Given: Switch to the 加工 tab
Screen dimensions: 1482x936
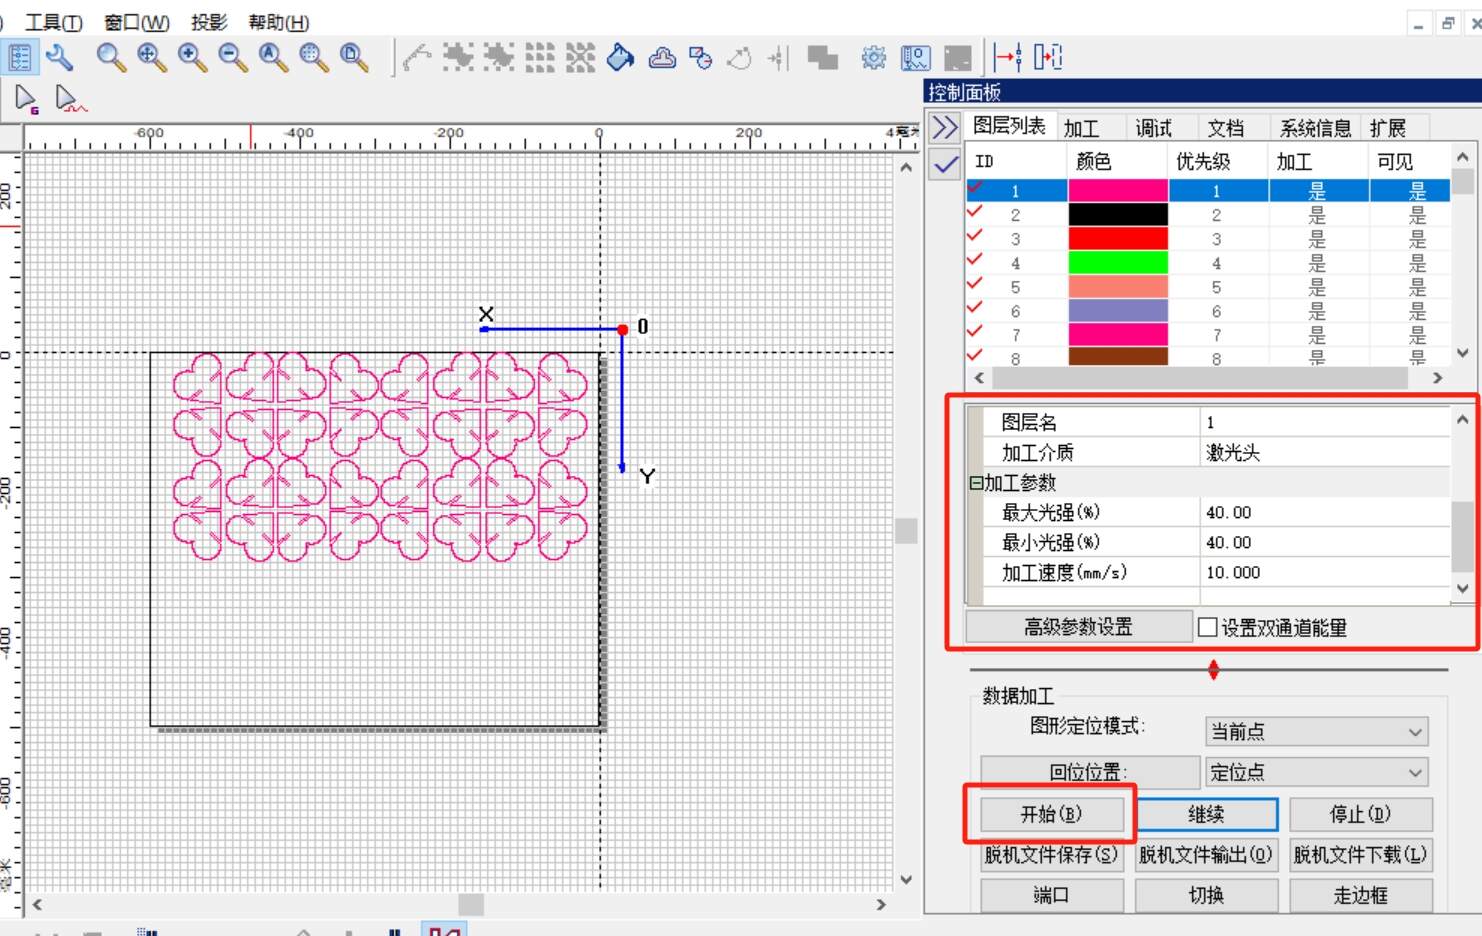Looking at the screenshot, I should [x=1081, y=128].
